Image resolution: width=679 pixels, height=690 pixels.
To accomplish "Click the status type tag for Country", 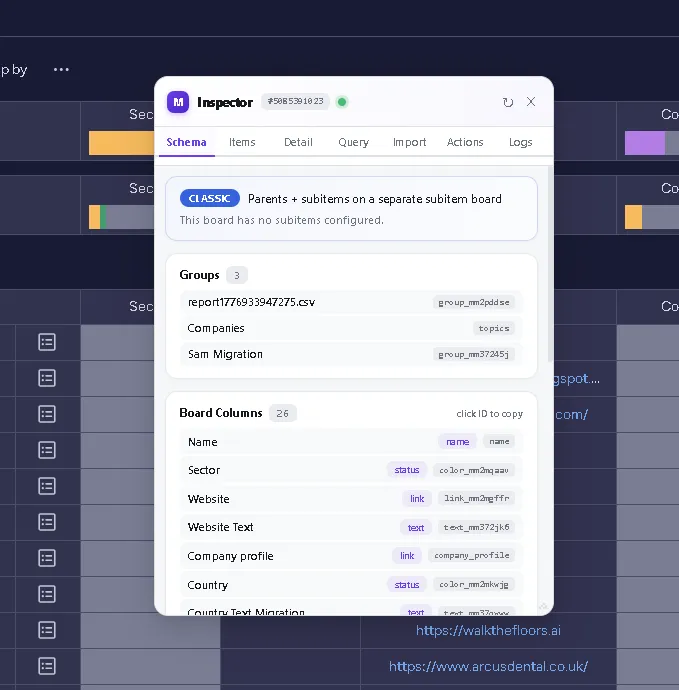I will [407, 585].
